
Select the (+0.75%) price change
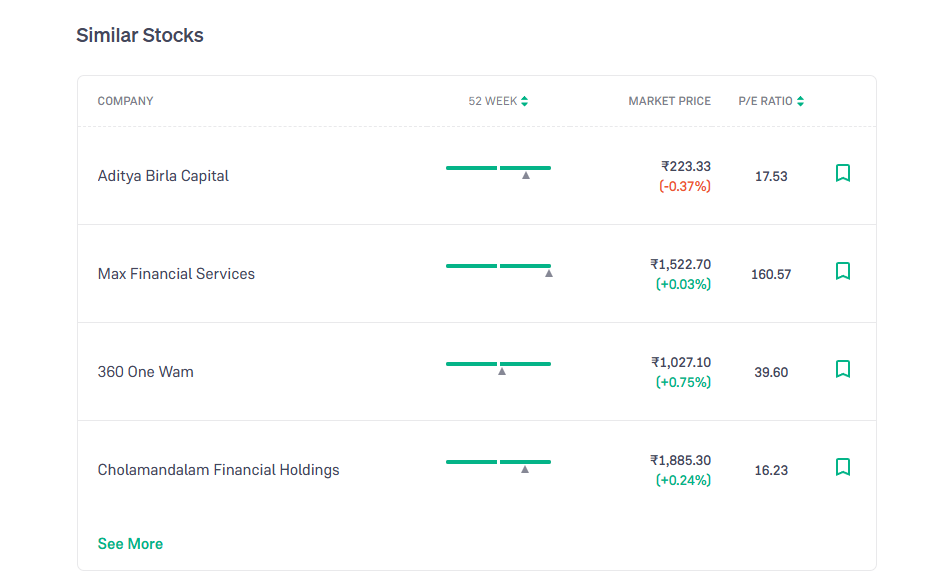tap(683, 382)
